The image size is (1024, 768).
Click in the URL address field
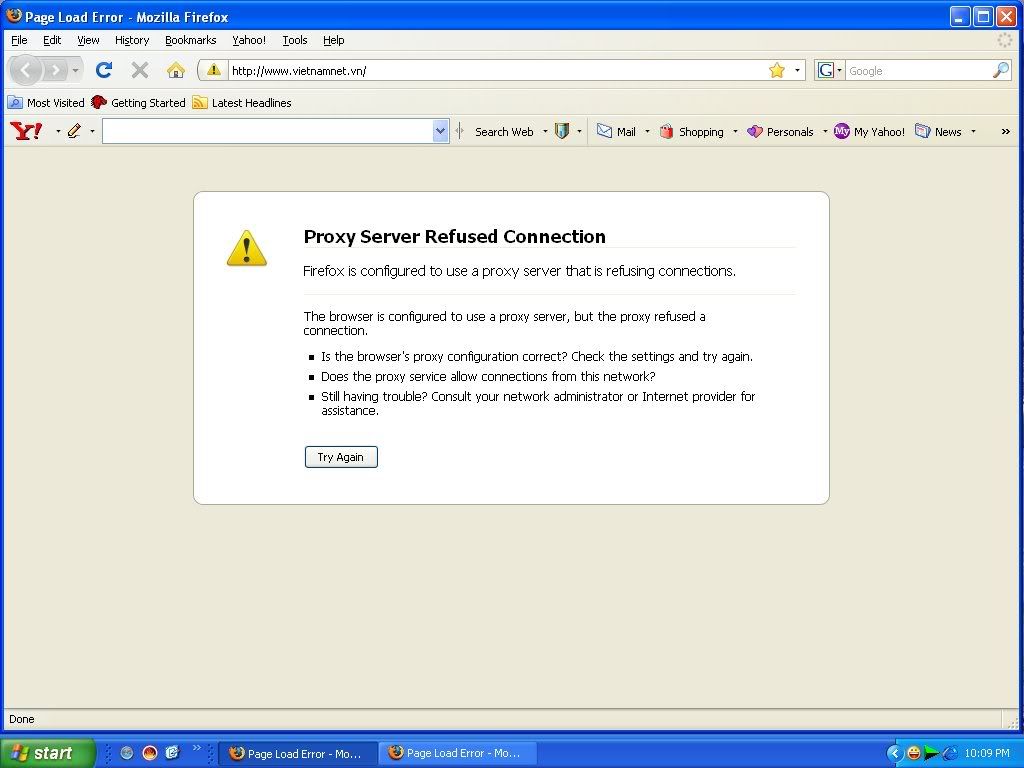point(490,70)
